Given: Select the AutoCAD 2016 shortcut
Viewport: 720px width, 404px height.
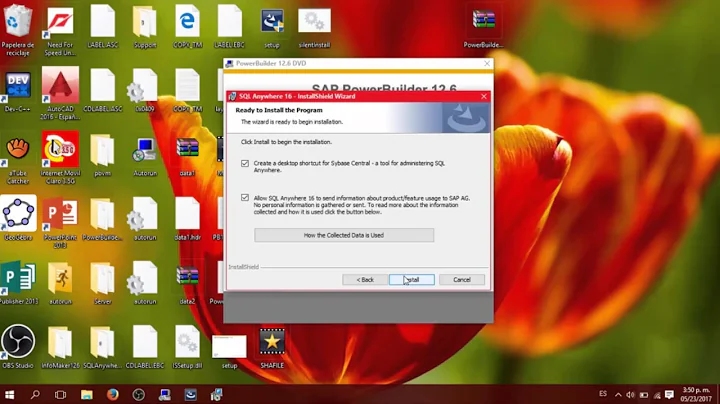Looking at the screenshot, I should click(x=60, y=94).
